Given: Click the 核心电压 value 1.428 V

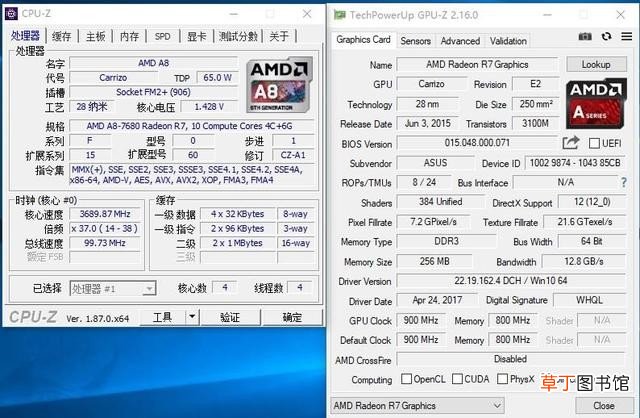Looking at the screenshot, I should (209, 107).
